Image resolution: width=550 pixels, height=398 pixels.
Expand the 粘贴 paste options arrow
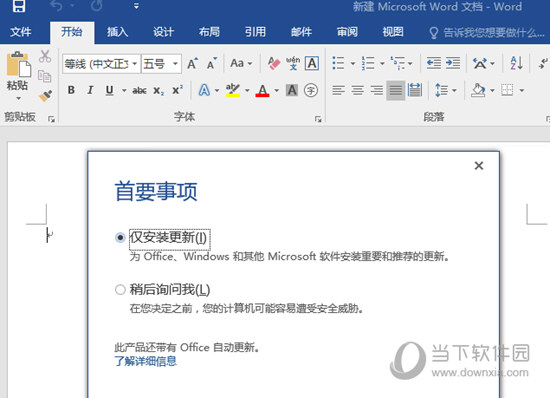pyautogui.click(x=18, y=99)
